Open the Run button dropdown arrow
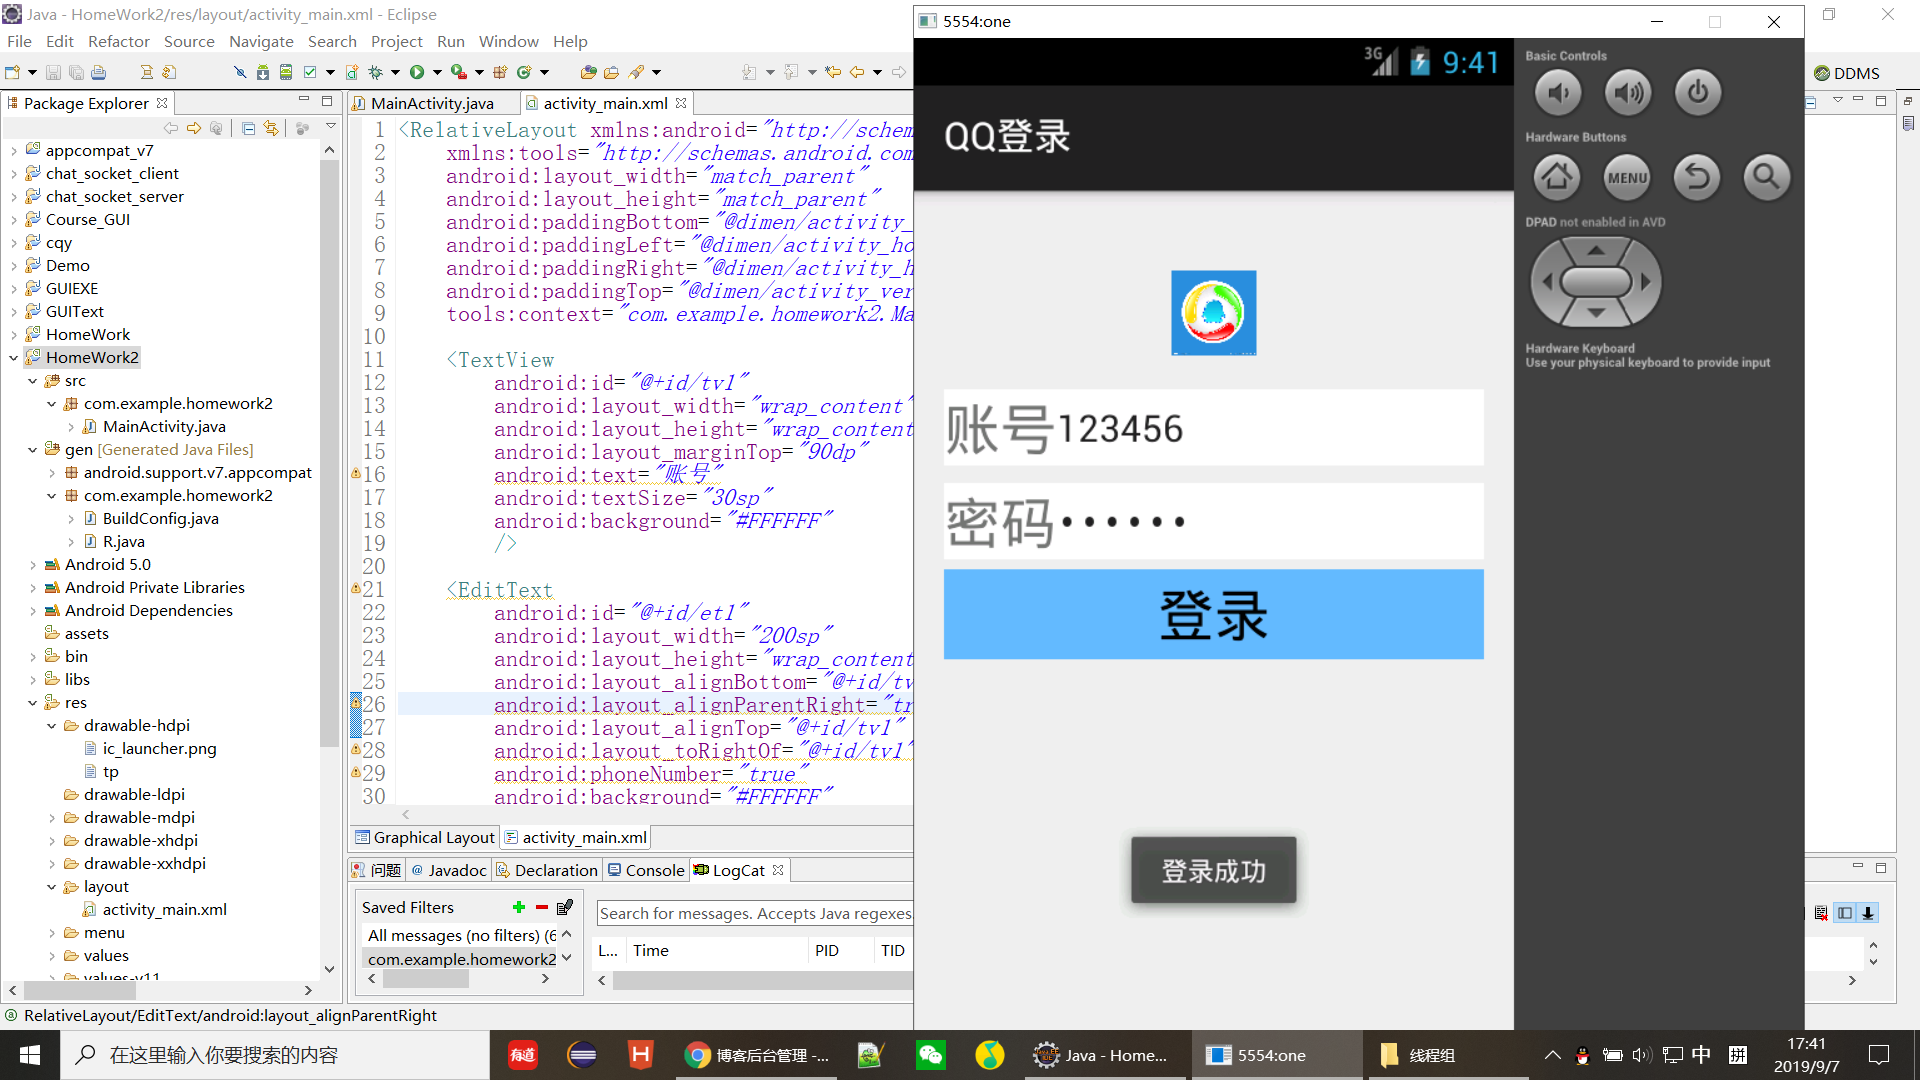This screenshot has width=1920, height=1080. coord(437,72)
